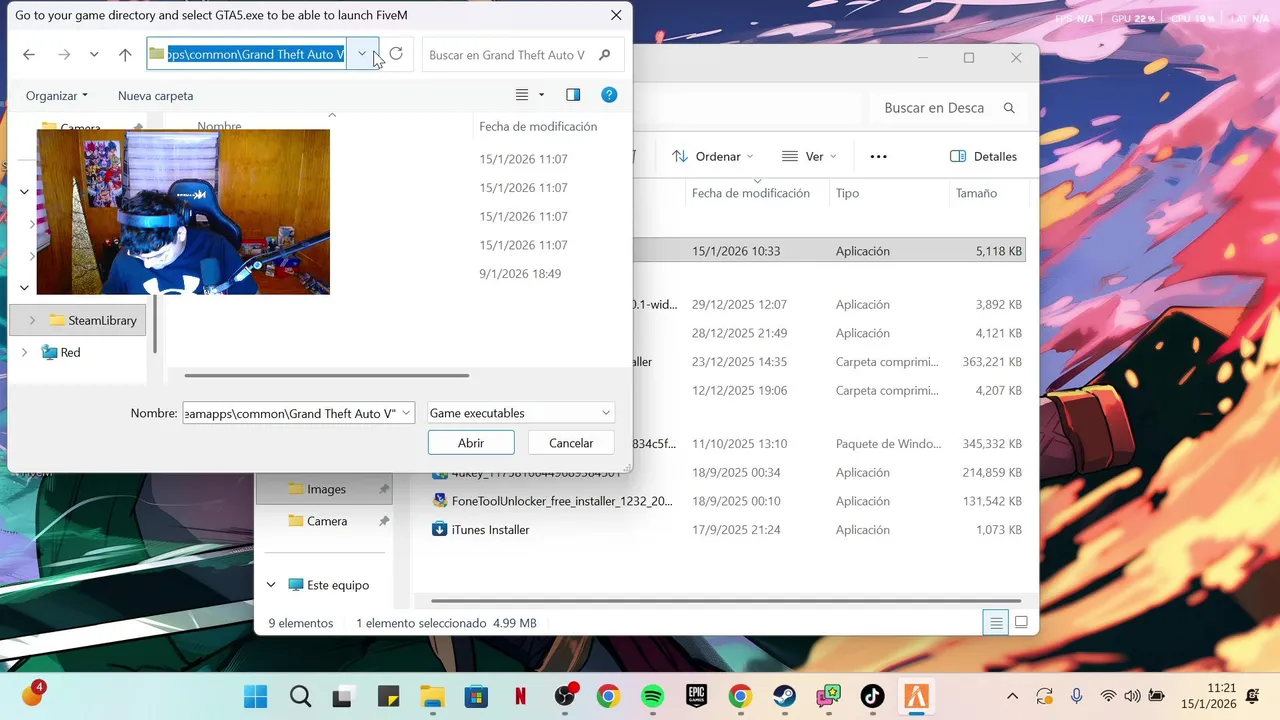Viewport: 1280px width, 720px height.
Task: Select the iTunes Installer file
Action: pyautogui.click(x=490, y=530)
